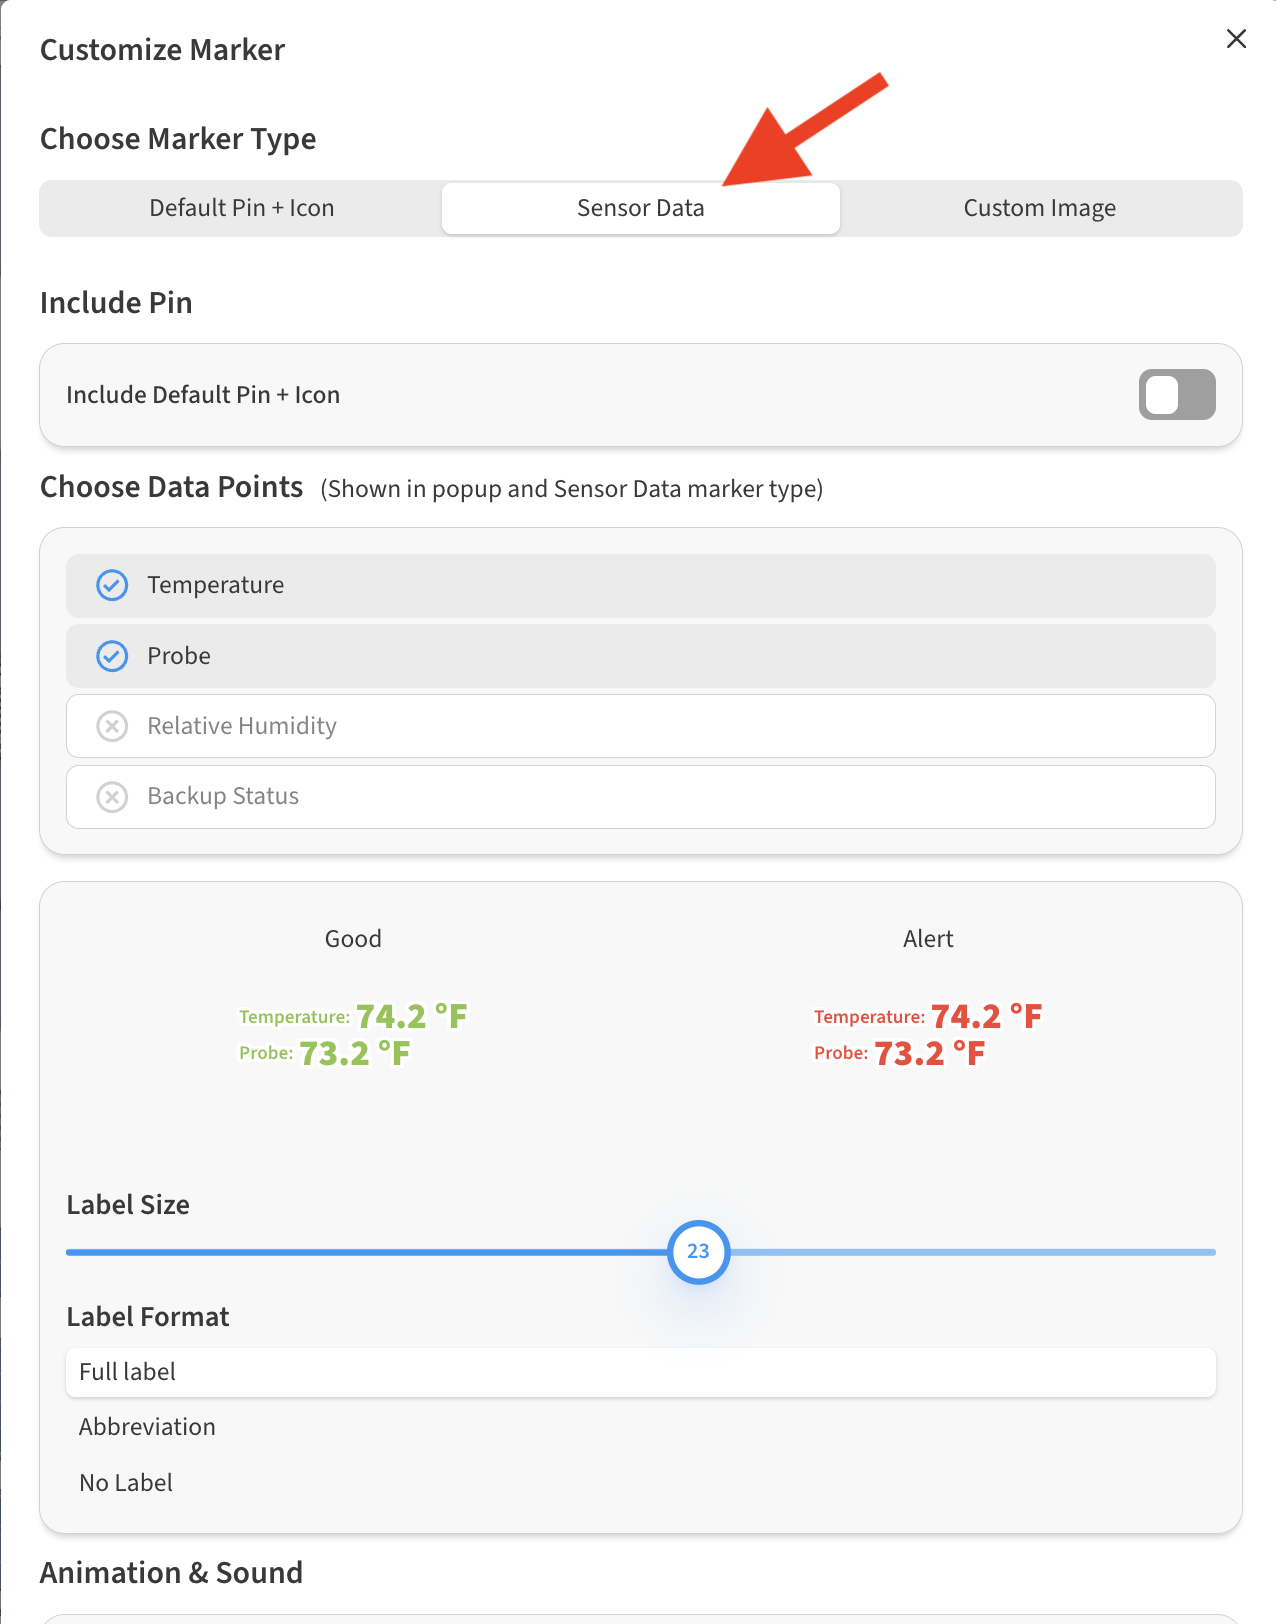
Task: Enable the Relative Humidity data point
Action: pyautogui.click(x=640, y=726)
